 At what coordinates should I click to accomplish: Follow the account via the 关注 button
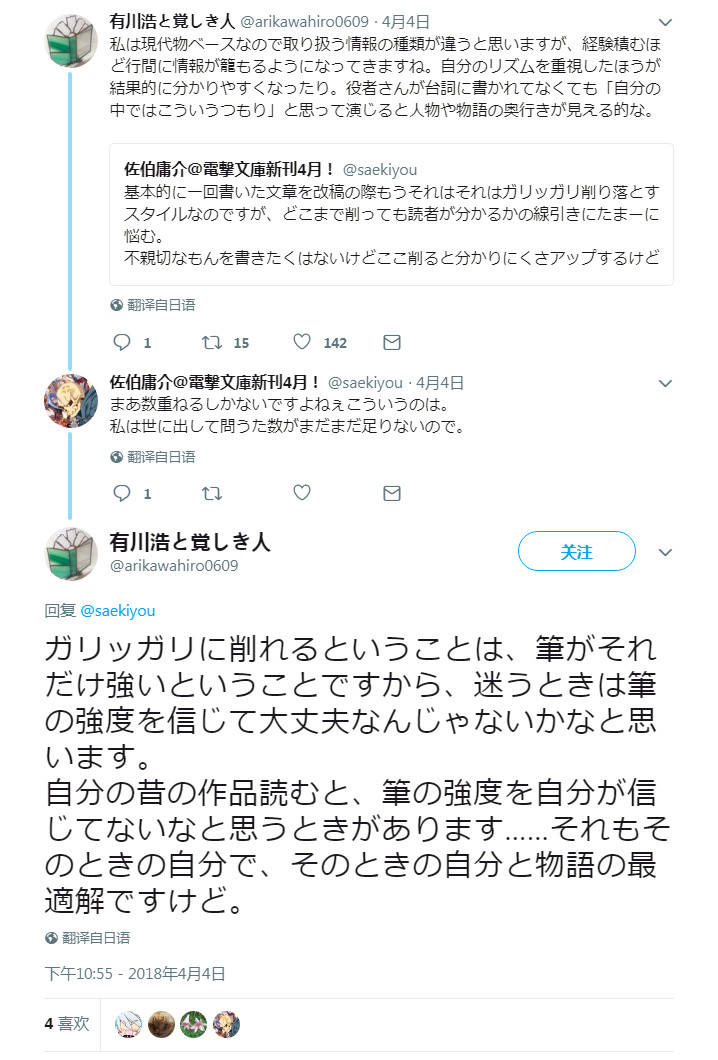point(577,550)
